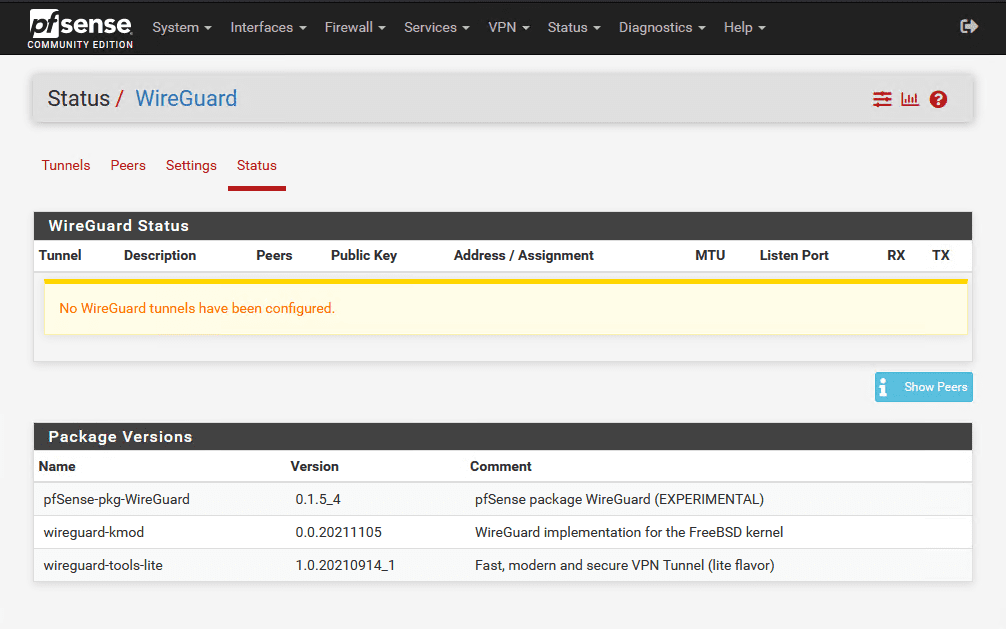Click the EXPERIMENTAL package comment
1006x629 pixels.
[619, 499]
